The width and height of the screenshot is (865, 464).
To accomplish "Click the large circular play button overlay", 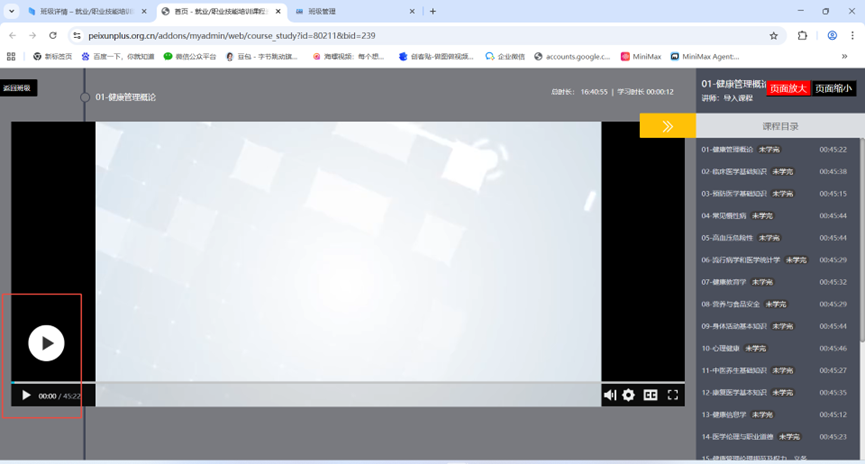I will (x=46, y=343).
